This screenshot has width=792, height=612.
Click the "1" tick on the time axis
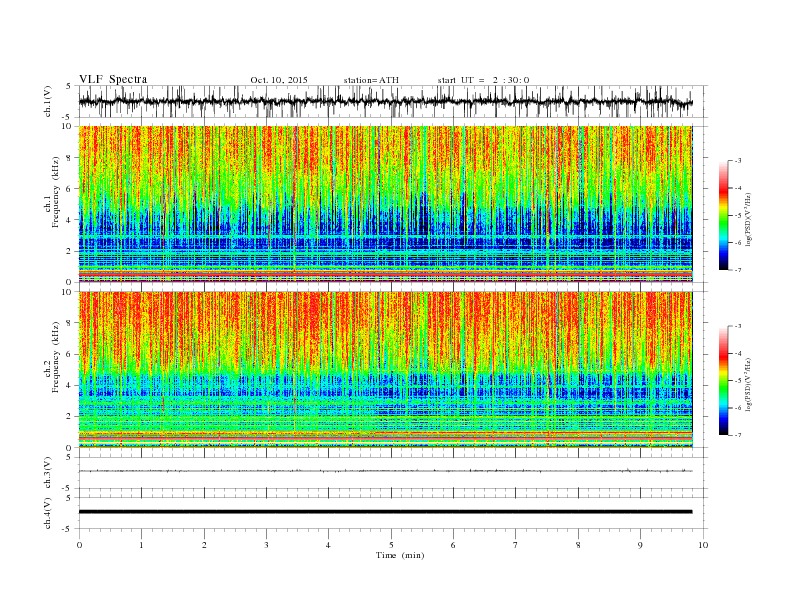pos(141,545)
